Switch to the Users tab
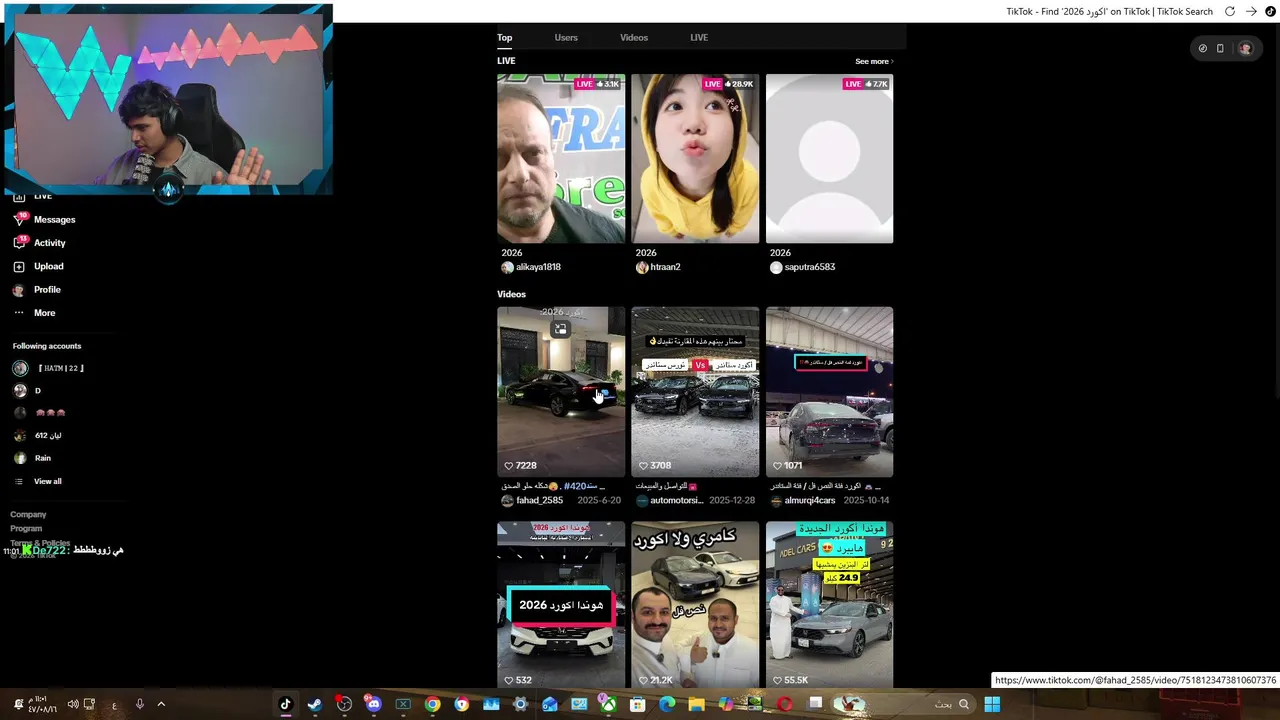 [566, 38]
